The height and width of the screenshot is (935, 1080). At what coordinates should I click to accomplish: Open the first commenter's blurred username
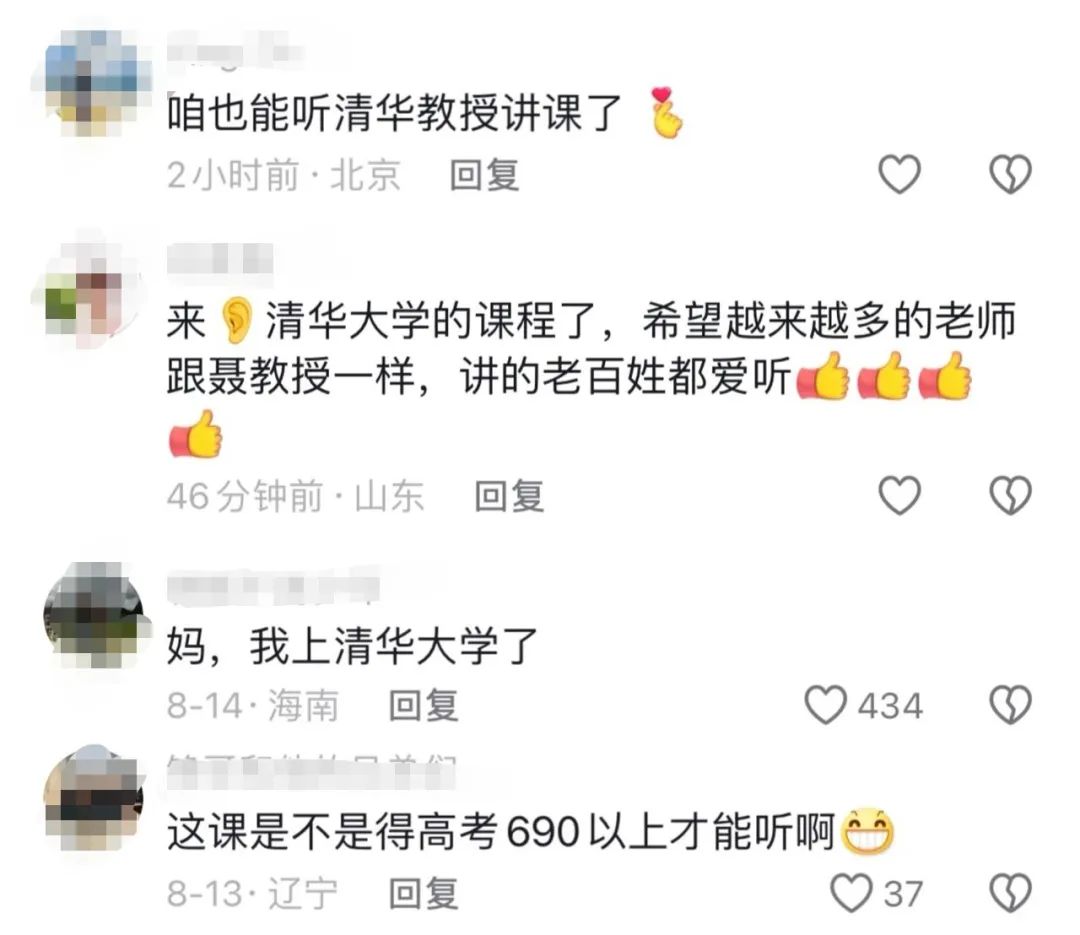[x=234, y=51]
